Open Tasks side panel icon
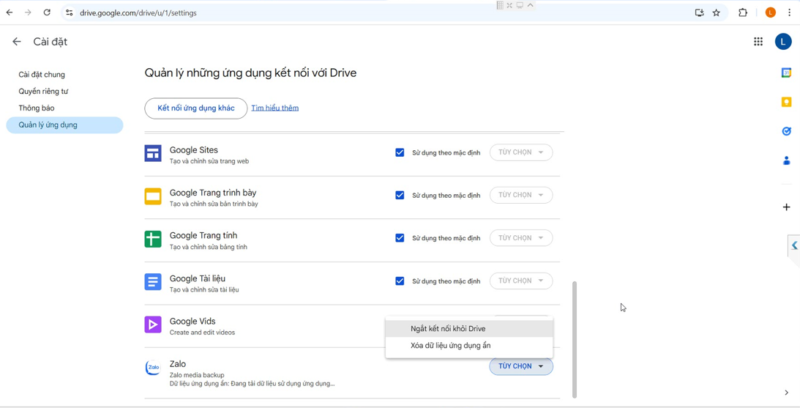The width and height of the screenshot is (800, 408). (x=786, y=131)
